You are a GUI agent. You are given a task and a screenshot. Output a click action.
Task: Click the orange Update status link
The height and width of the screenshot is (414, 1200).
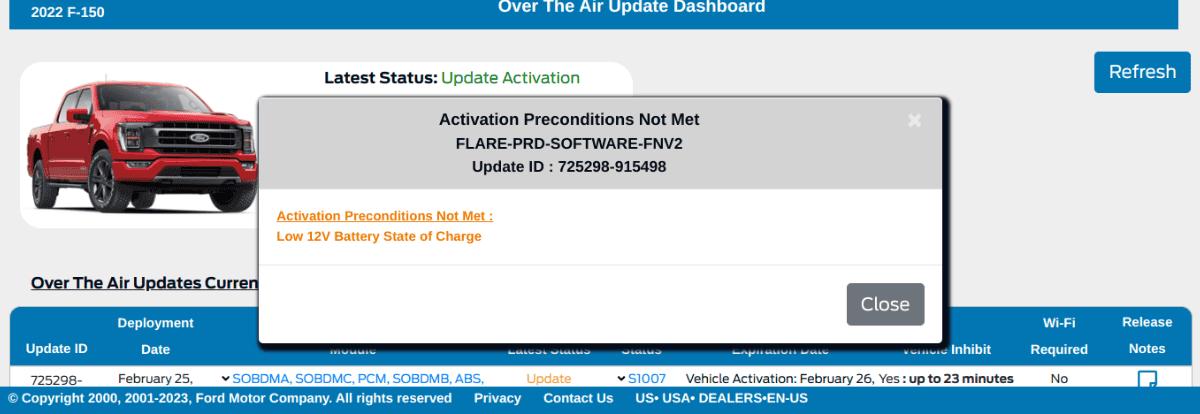[548, 379]
